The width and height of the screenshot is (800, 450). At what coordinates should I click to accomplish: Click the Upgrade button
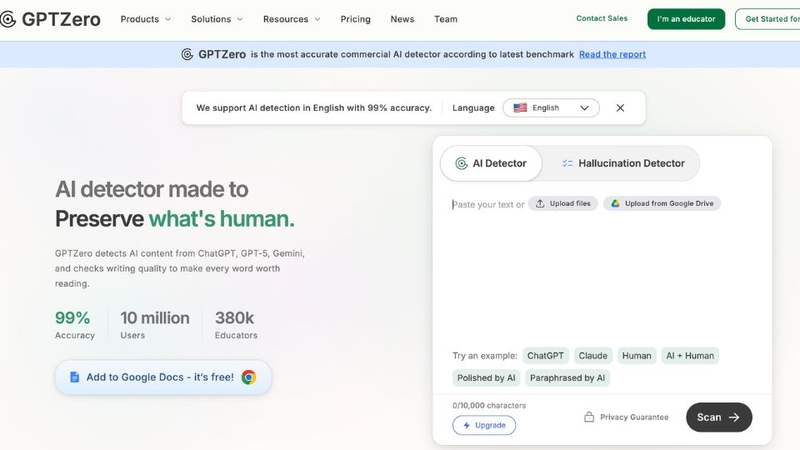[x=484, y=426]
